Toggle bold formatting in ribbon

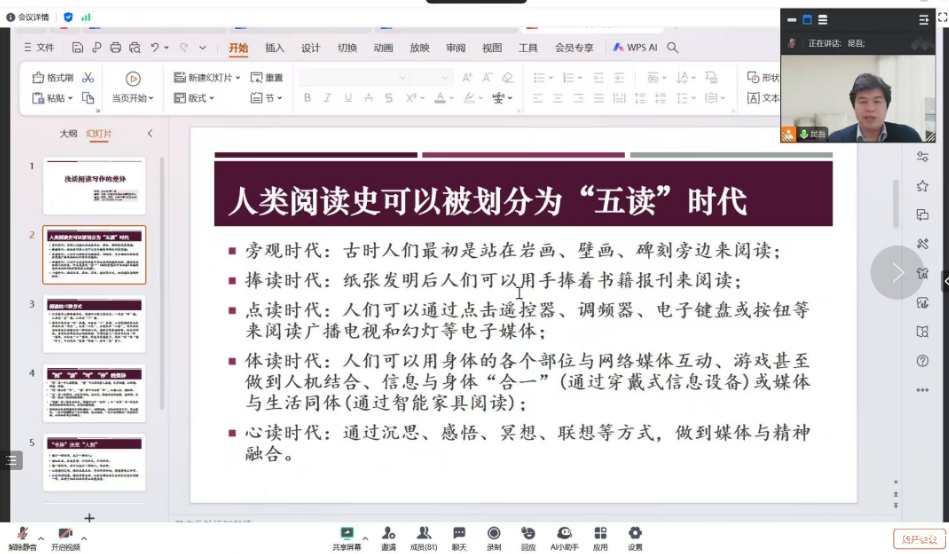(307, 98)
